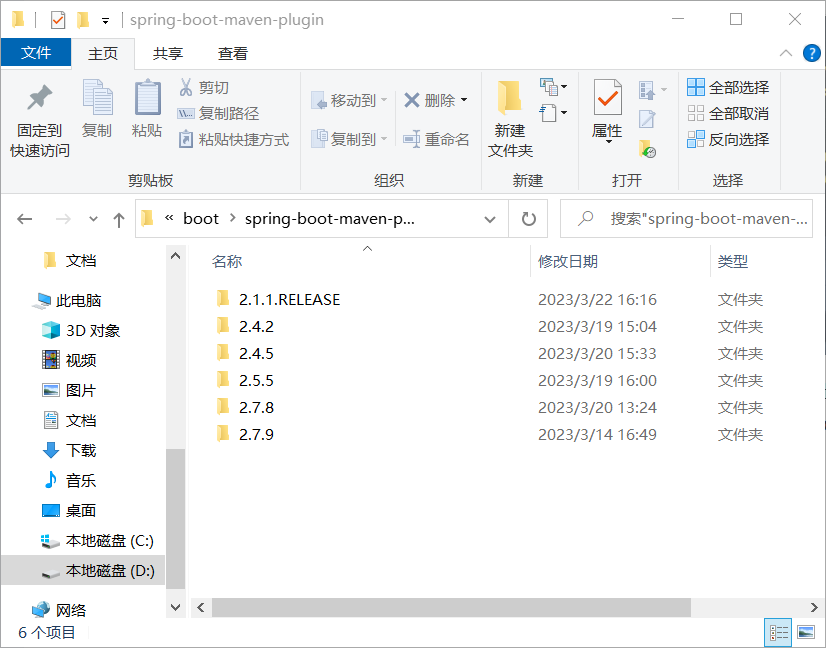The width and height of the screenshot is (826, 648).
Task: Click Copy path (复制路径)
Action: click(x=218, y=113)
